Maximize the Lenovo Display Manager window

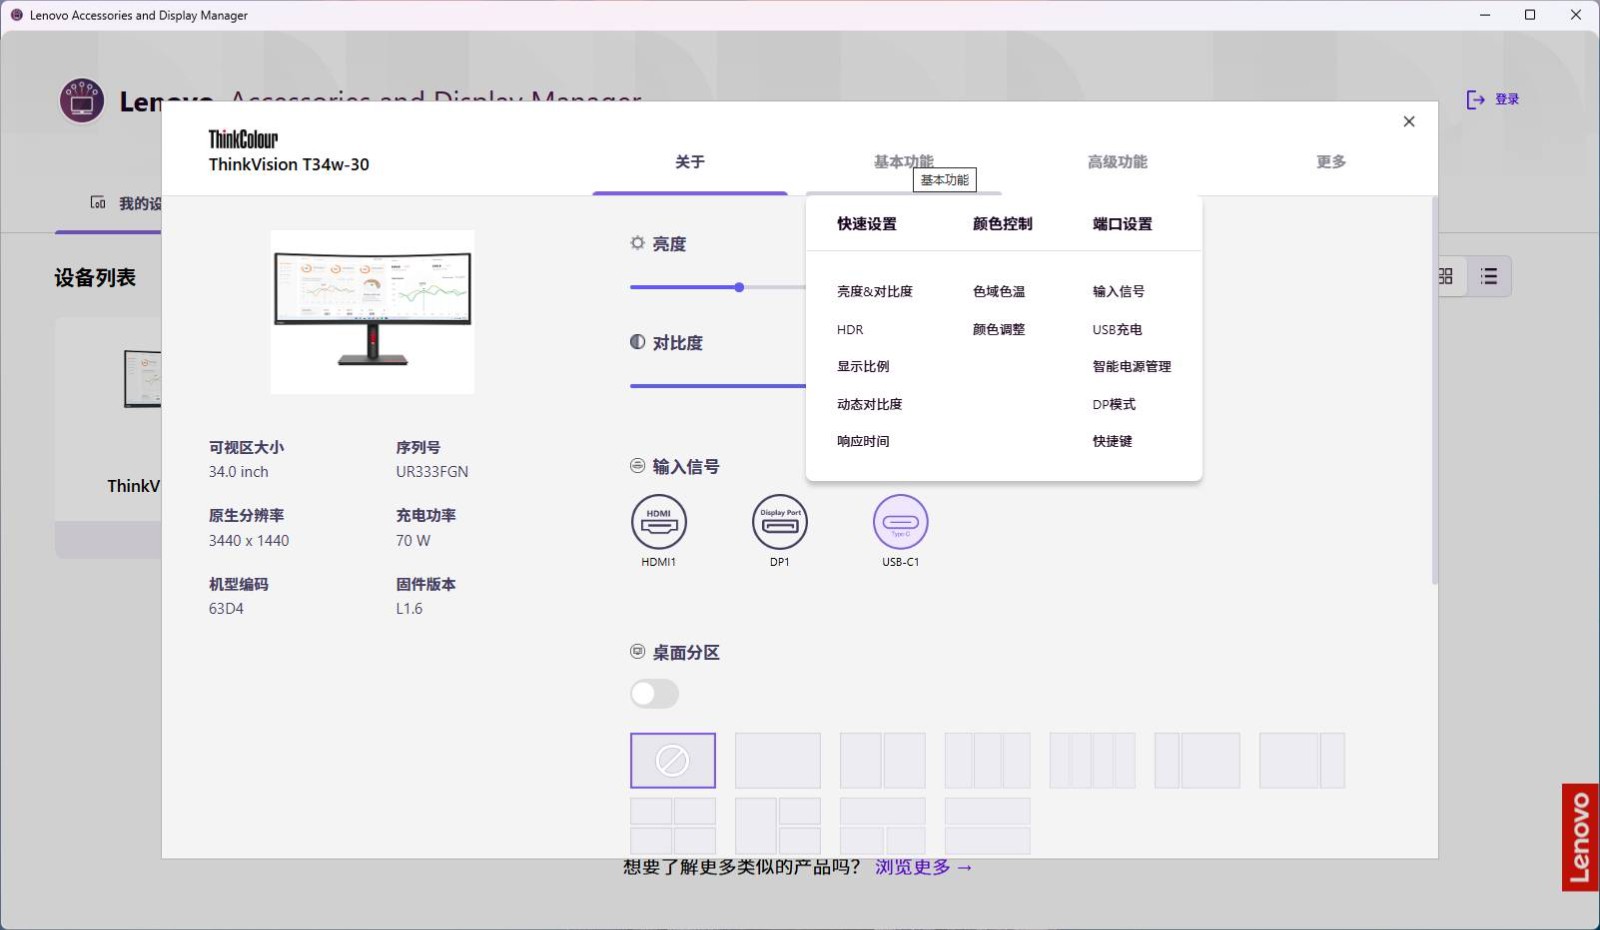click(x=1530, y=15)
